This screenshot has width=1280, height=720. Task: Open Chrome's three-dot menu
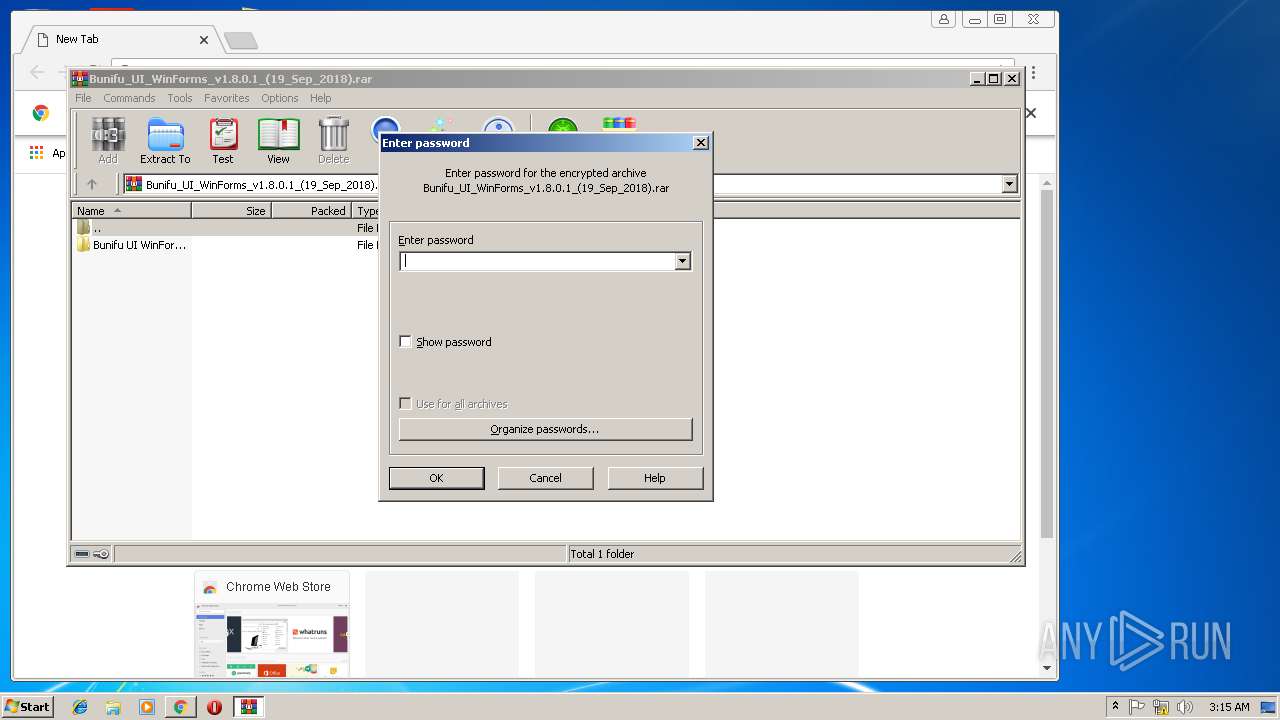(x=1033, y=73)
